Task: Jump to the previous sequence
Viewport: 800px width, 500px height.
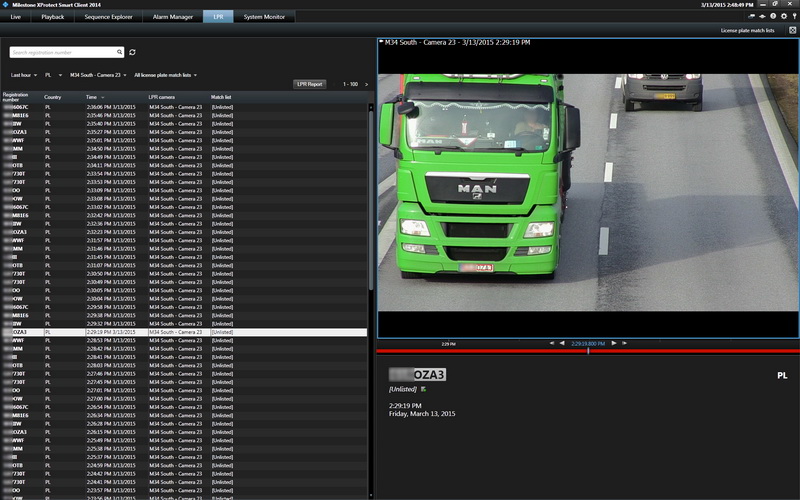Action: [x=552, y=343]
